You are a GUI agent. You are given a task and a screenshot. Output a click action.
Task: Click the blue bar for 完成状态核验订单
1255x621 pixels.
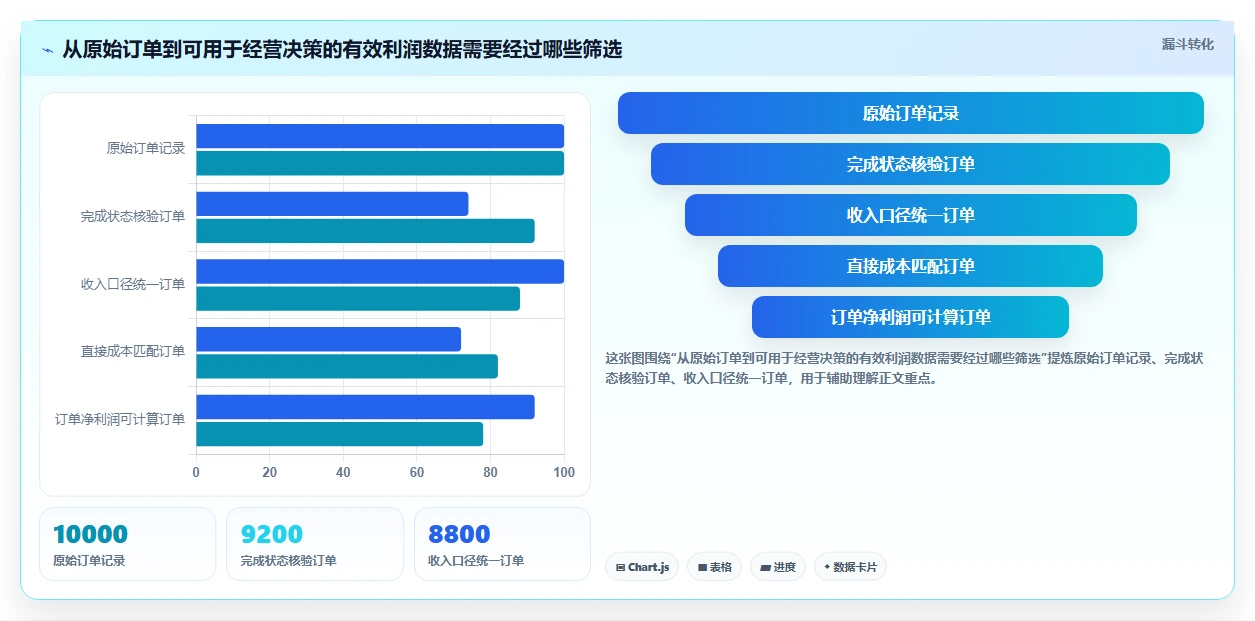point(332,204)
